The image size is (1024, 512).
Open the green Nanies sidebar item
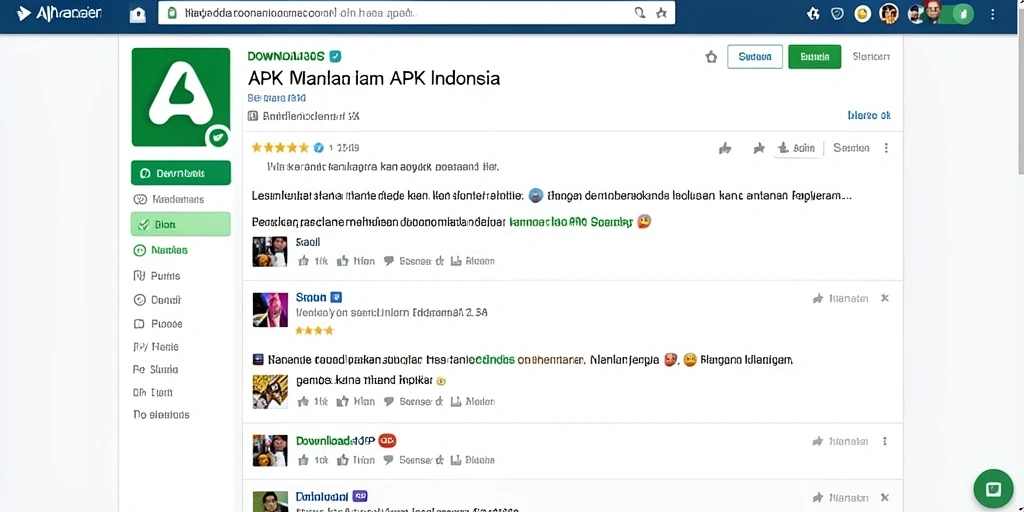pos(160,250)
